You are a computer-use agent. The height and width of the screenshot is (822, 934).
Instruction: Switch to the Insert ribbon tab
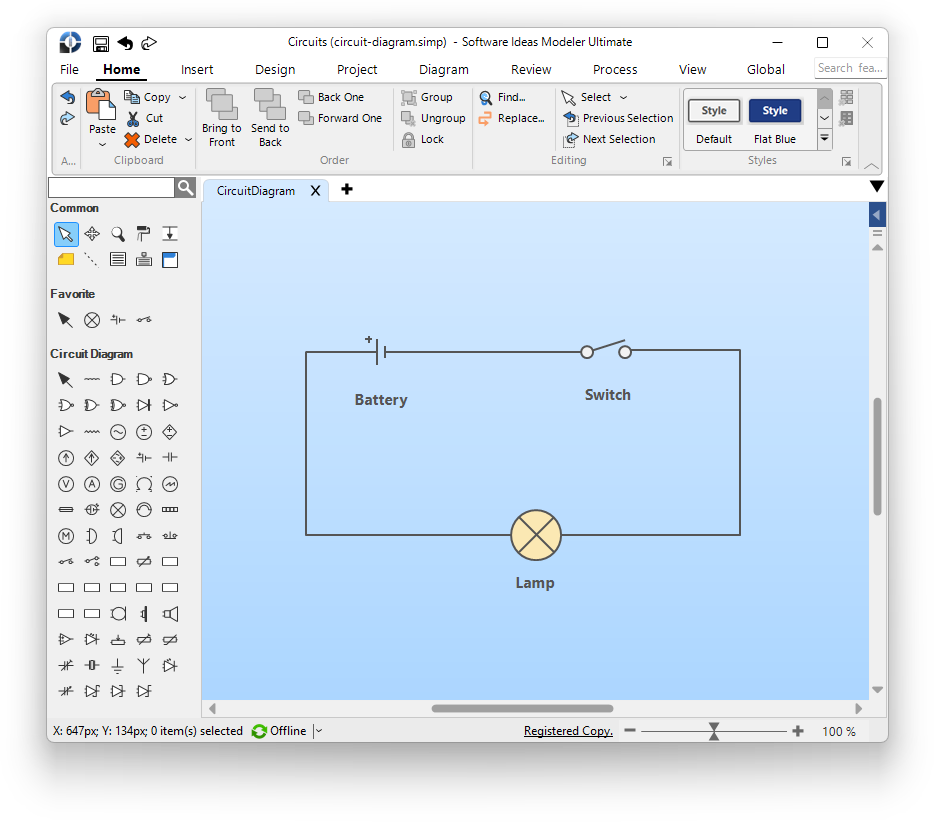click(x=197, y=70)
